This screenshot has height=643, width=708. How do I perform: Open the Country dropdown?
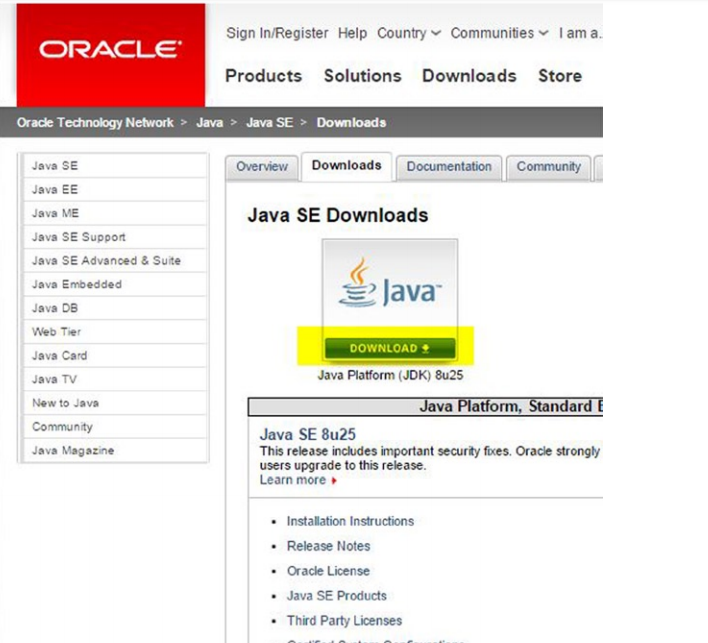point(409,33)
